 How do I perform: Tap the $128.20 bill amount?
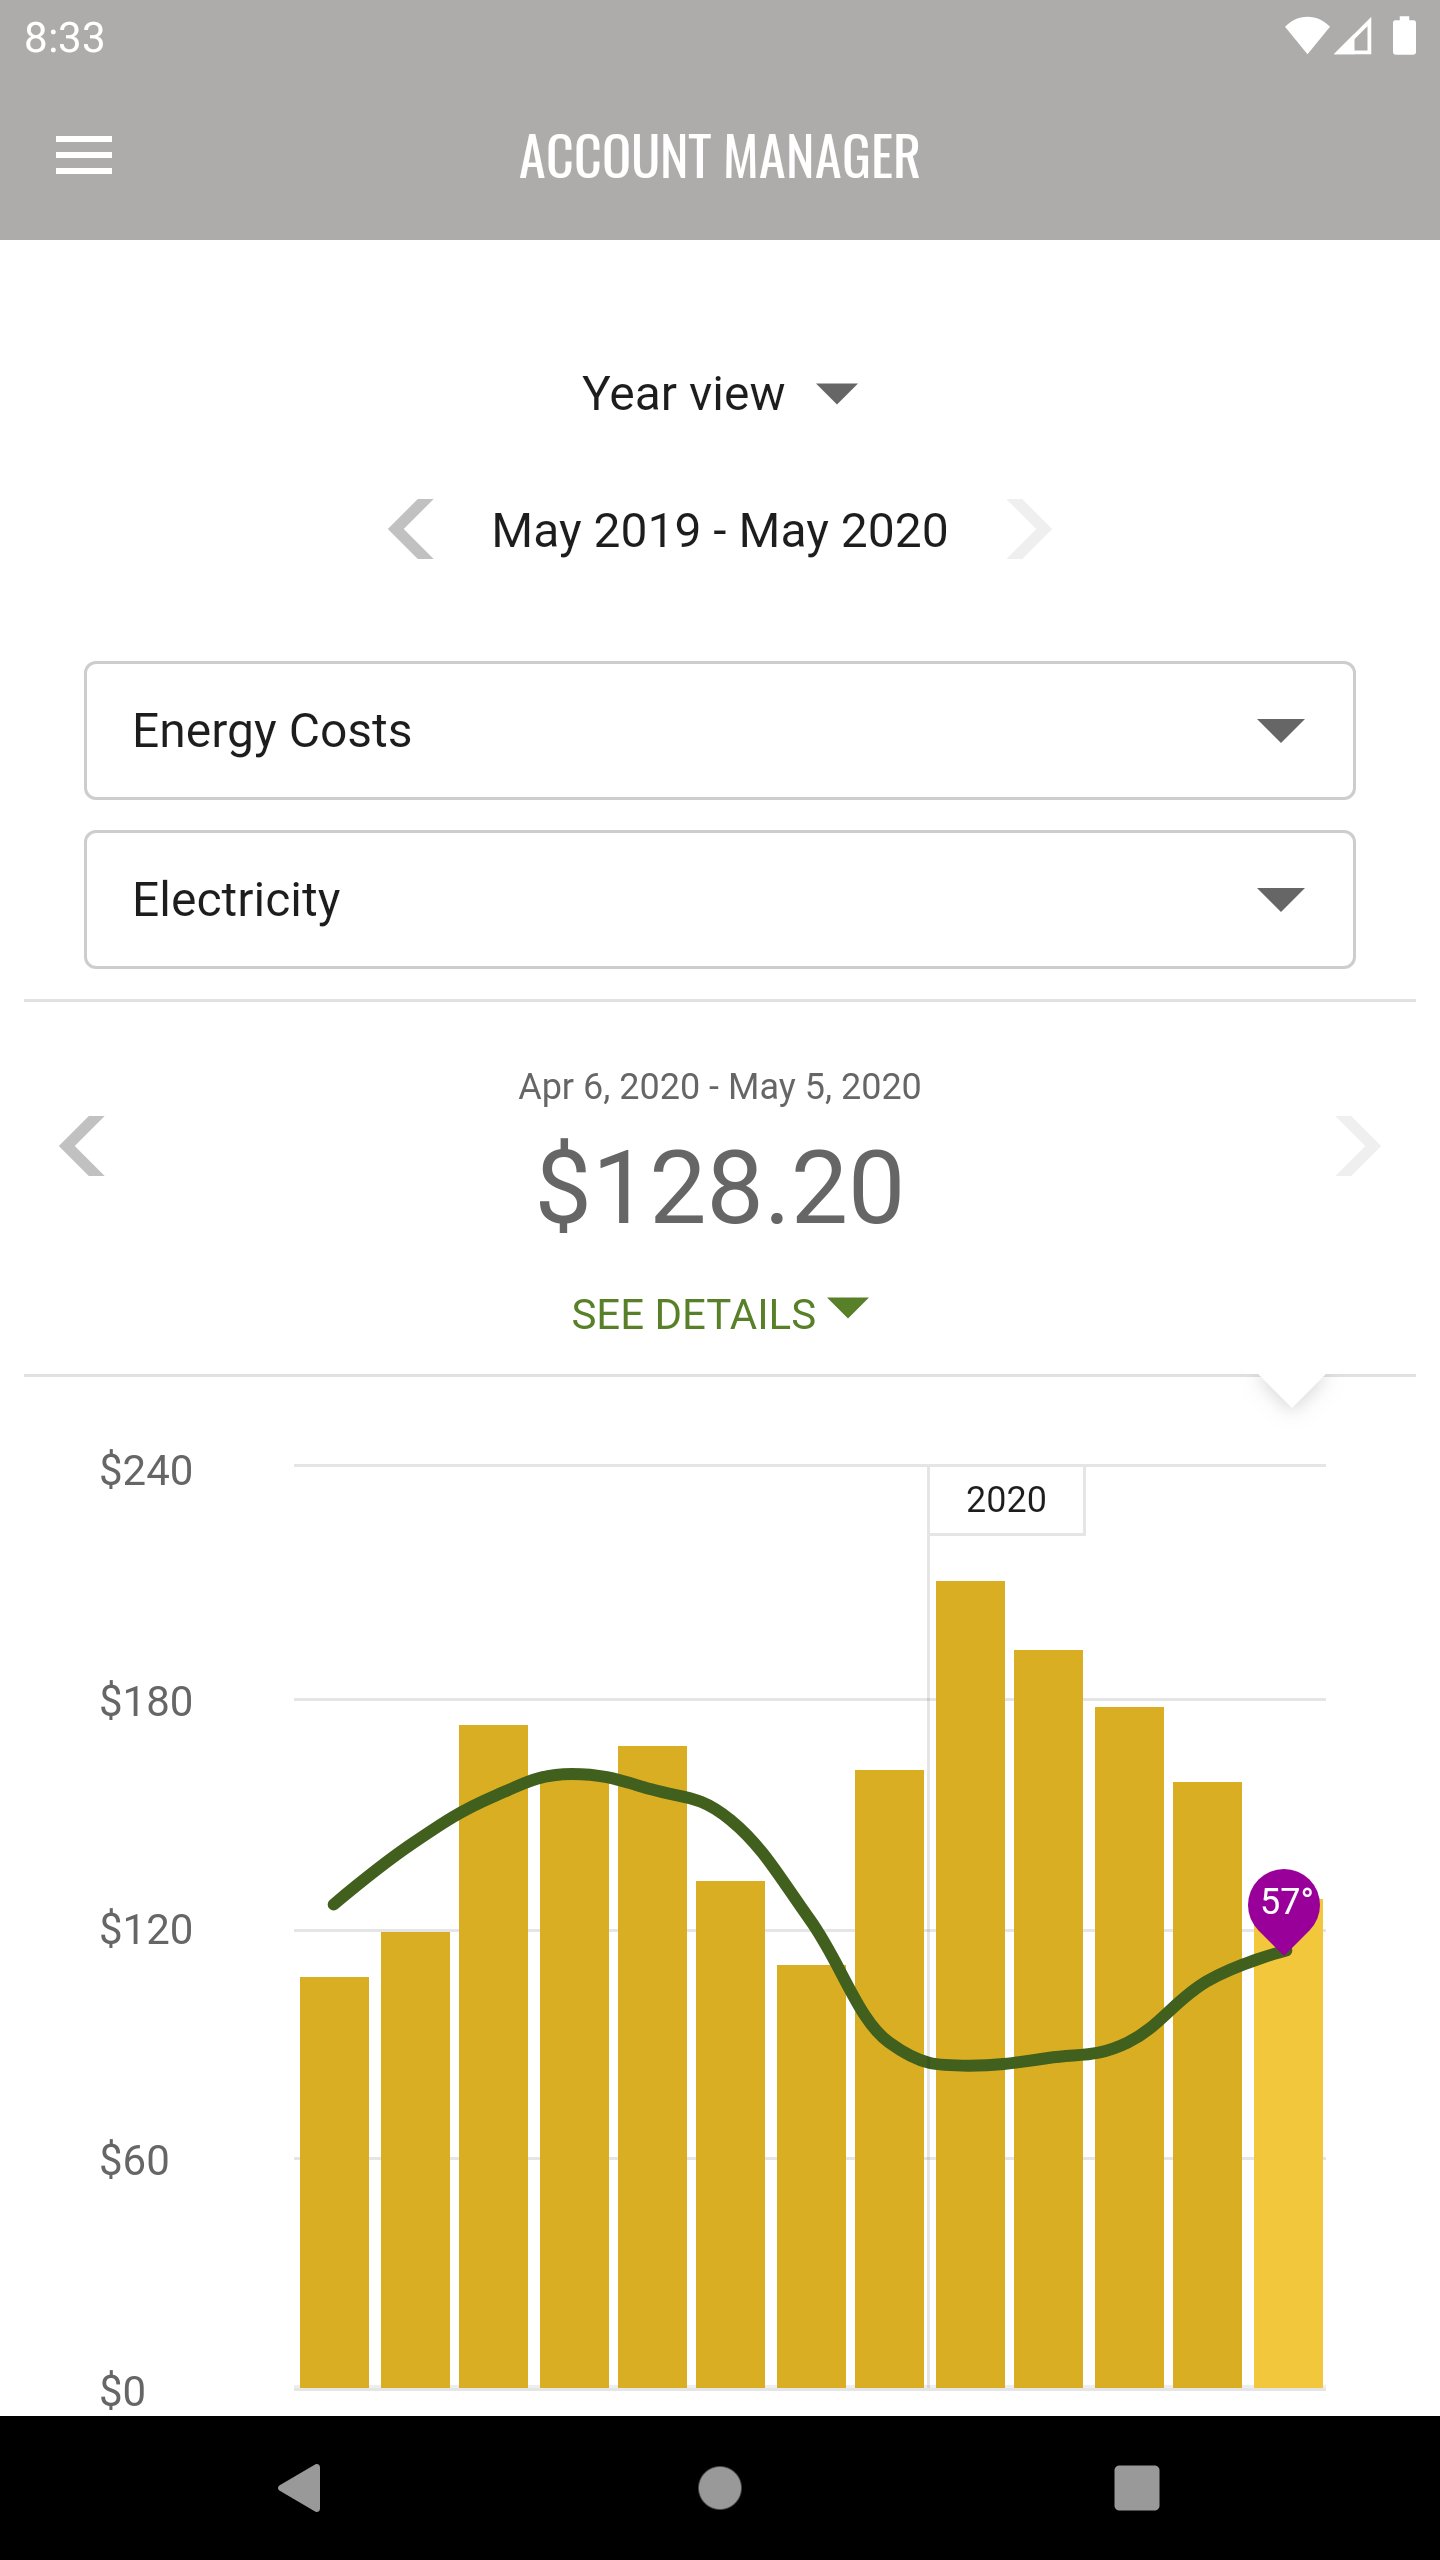click(720, 1187)
